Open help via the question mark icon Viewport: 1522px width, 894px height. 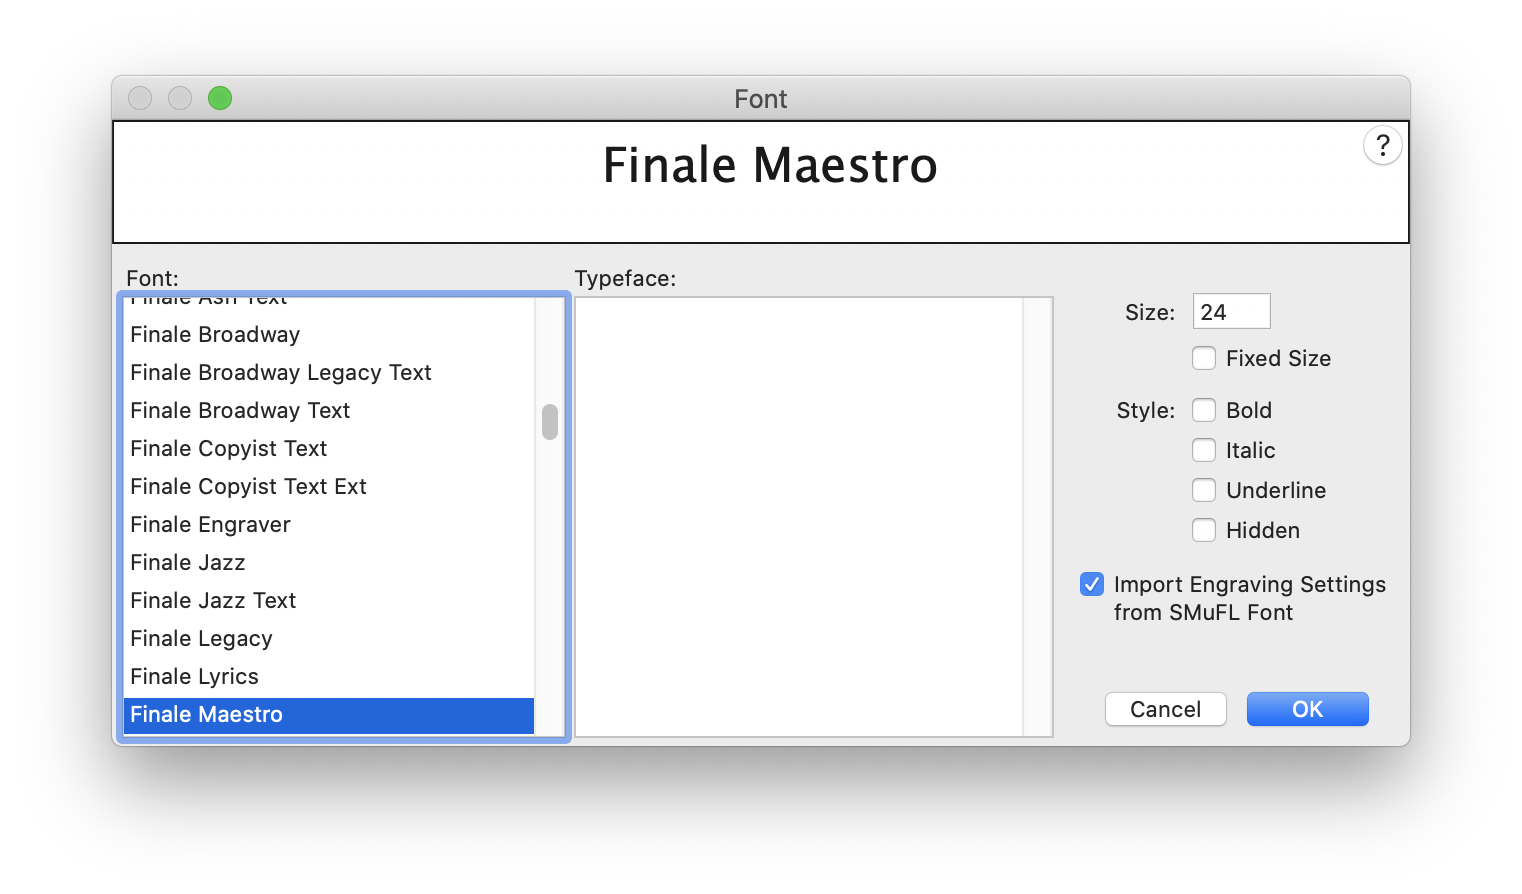[1383, 146]
